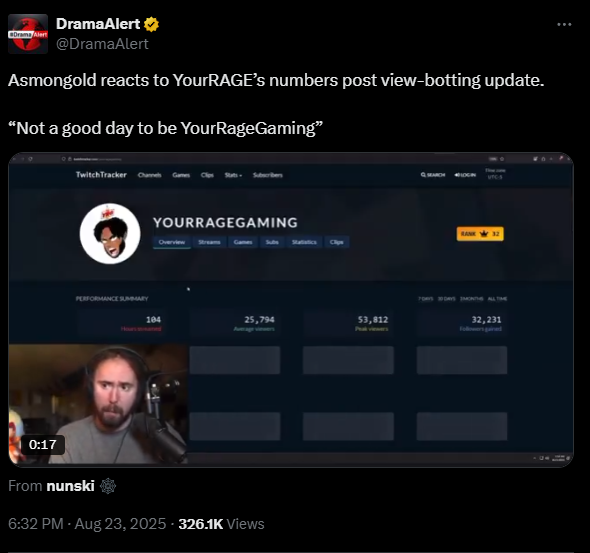Select the Overview tab under YourRageGaming

tap(172, 242)
